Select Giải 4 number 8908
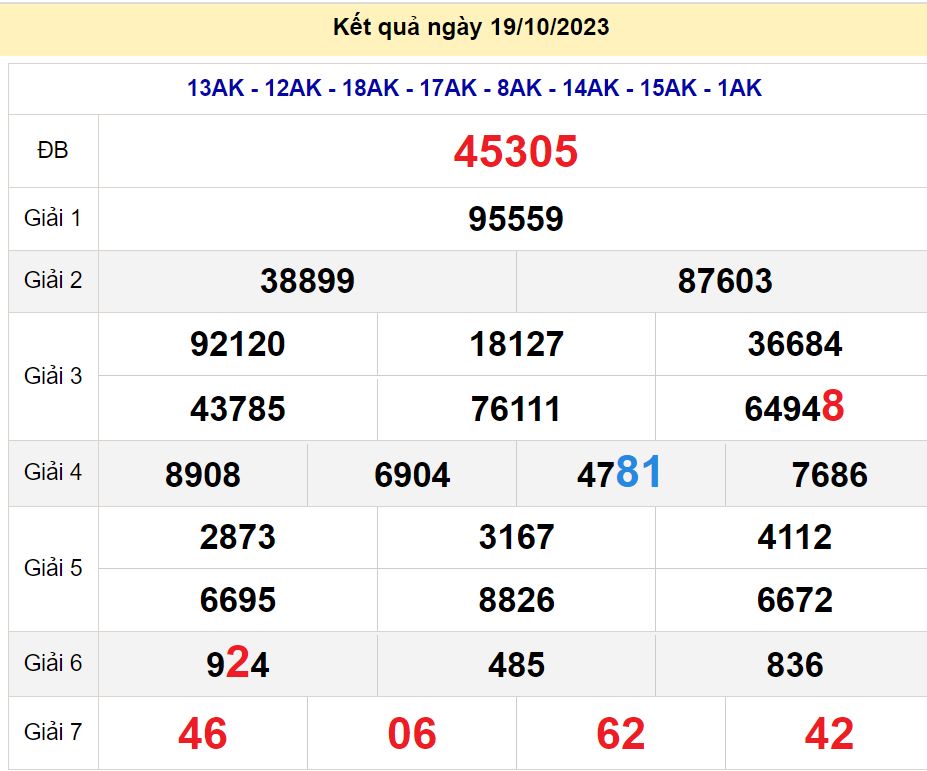 [202, 474]
